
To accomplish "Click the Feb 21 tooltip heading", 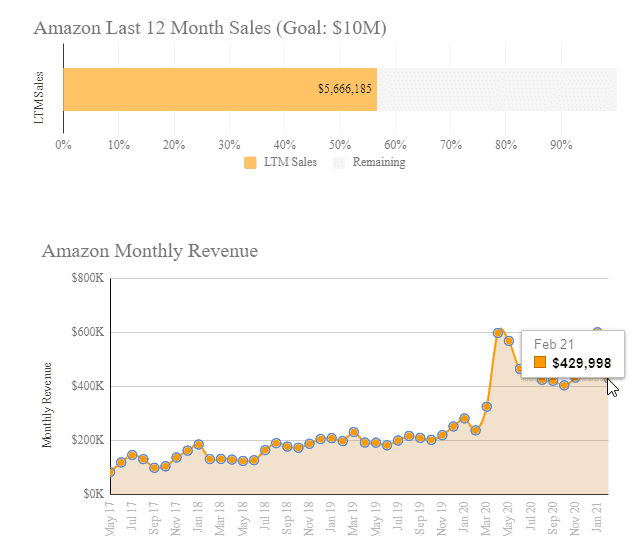I will (x=551, y=342).
